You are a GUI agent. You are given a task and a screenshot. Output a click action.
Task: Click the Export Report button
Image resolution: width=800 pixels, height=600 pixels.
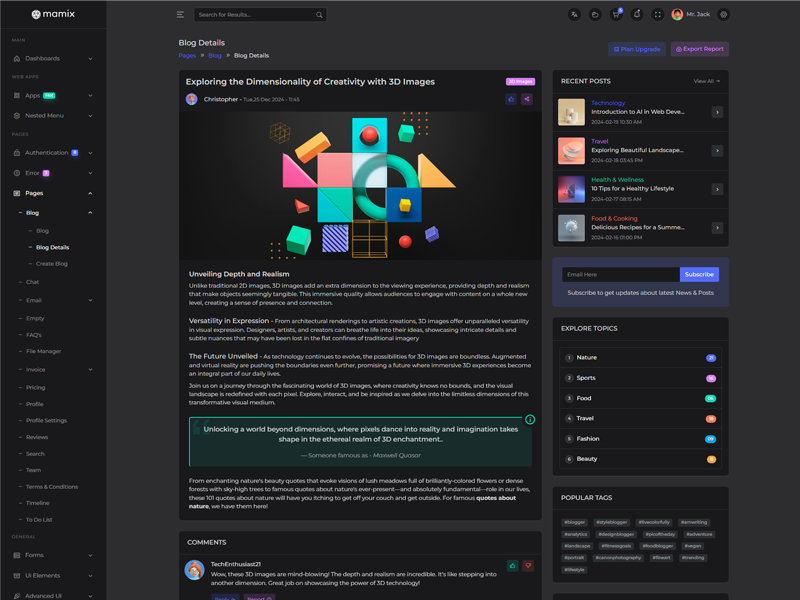point(700,49)
